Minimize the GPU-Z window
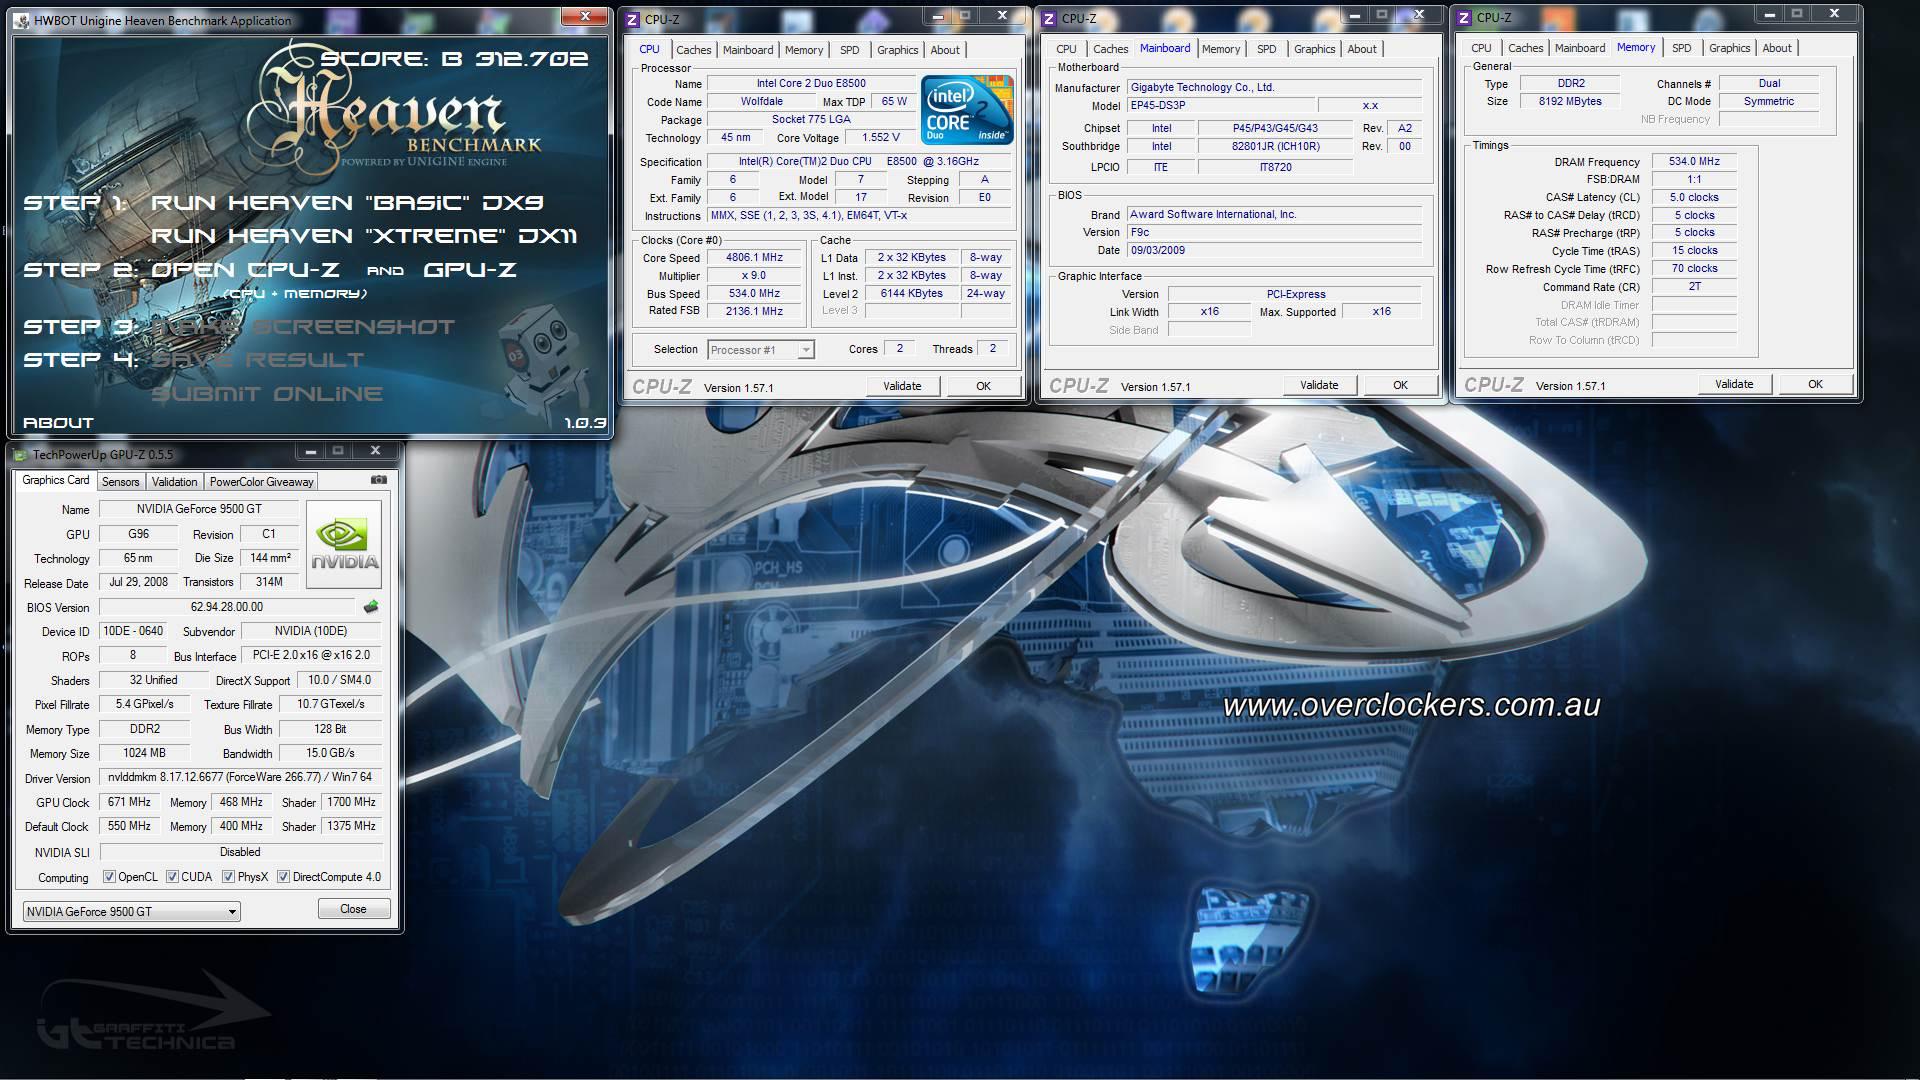Viewport: 1920px width, 1080px height. [x=310, y=451]
